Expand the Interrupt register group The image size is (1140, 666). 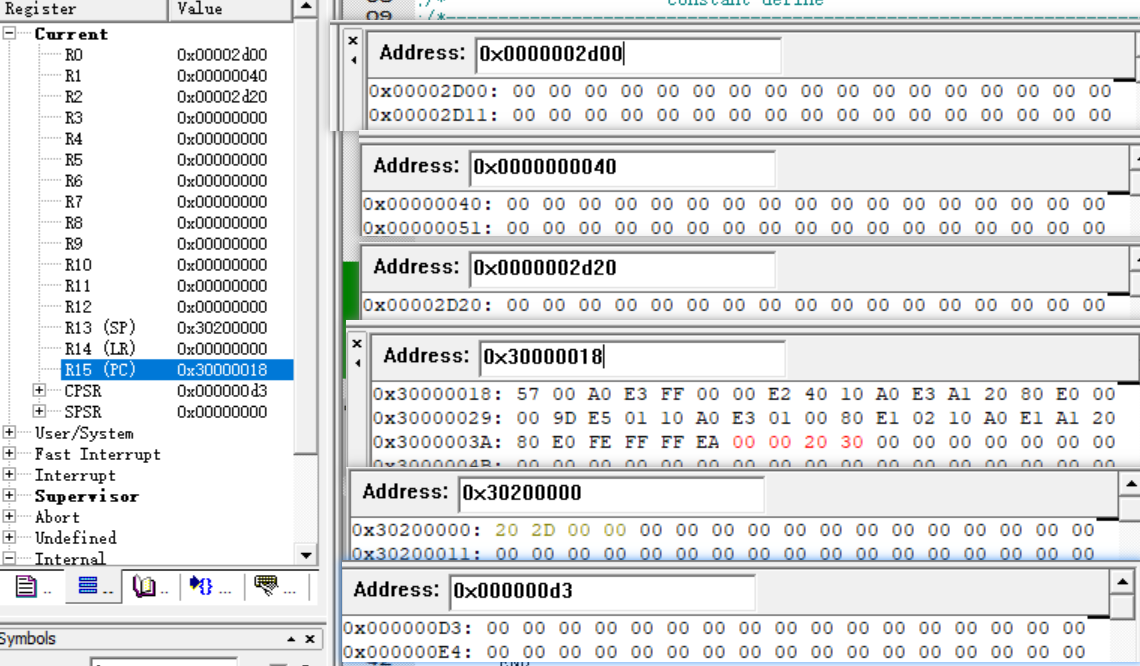[9, 475]
